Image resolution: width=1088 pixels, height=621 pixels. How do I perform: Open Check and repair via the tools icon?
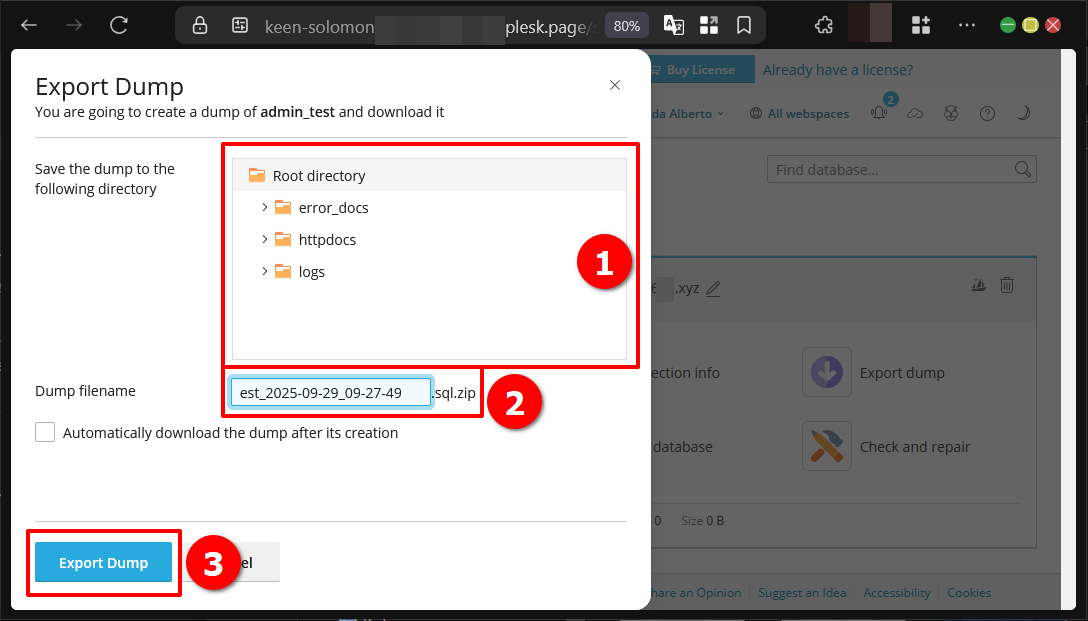(826, 446)
